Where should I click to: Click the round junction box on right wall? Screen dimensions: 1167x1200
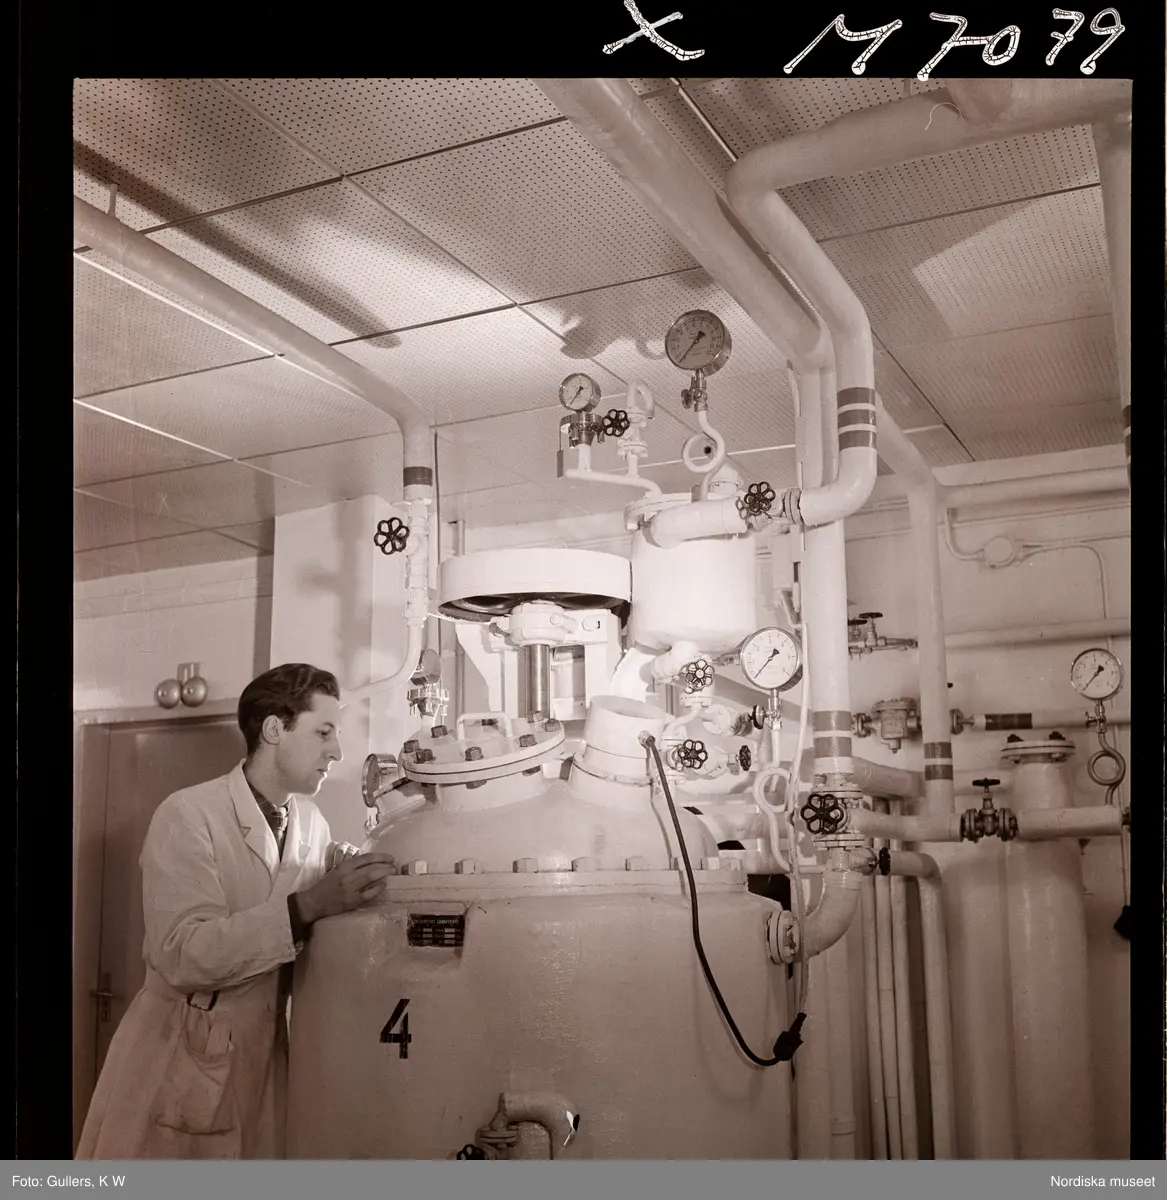(997, 549)
